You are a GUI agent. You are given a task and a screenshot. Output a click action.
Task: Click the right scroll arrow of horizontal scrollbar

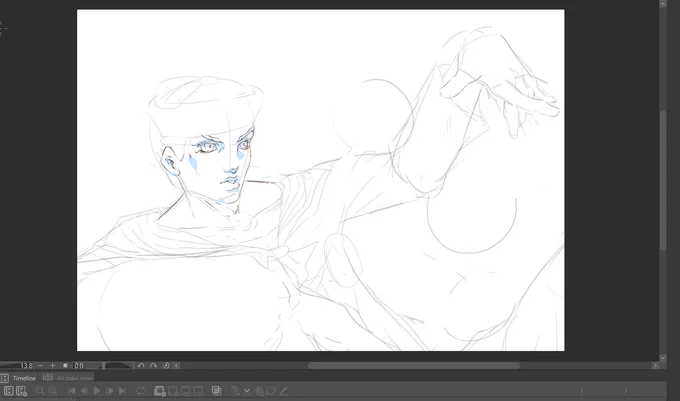(x=655, y=365)
